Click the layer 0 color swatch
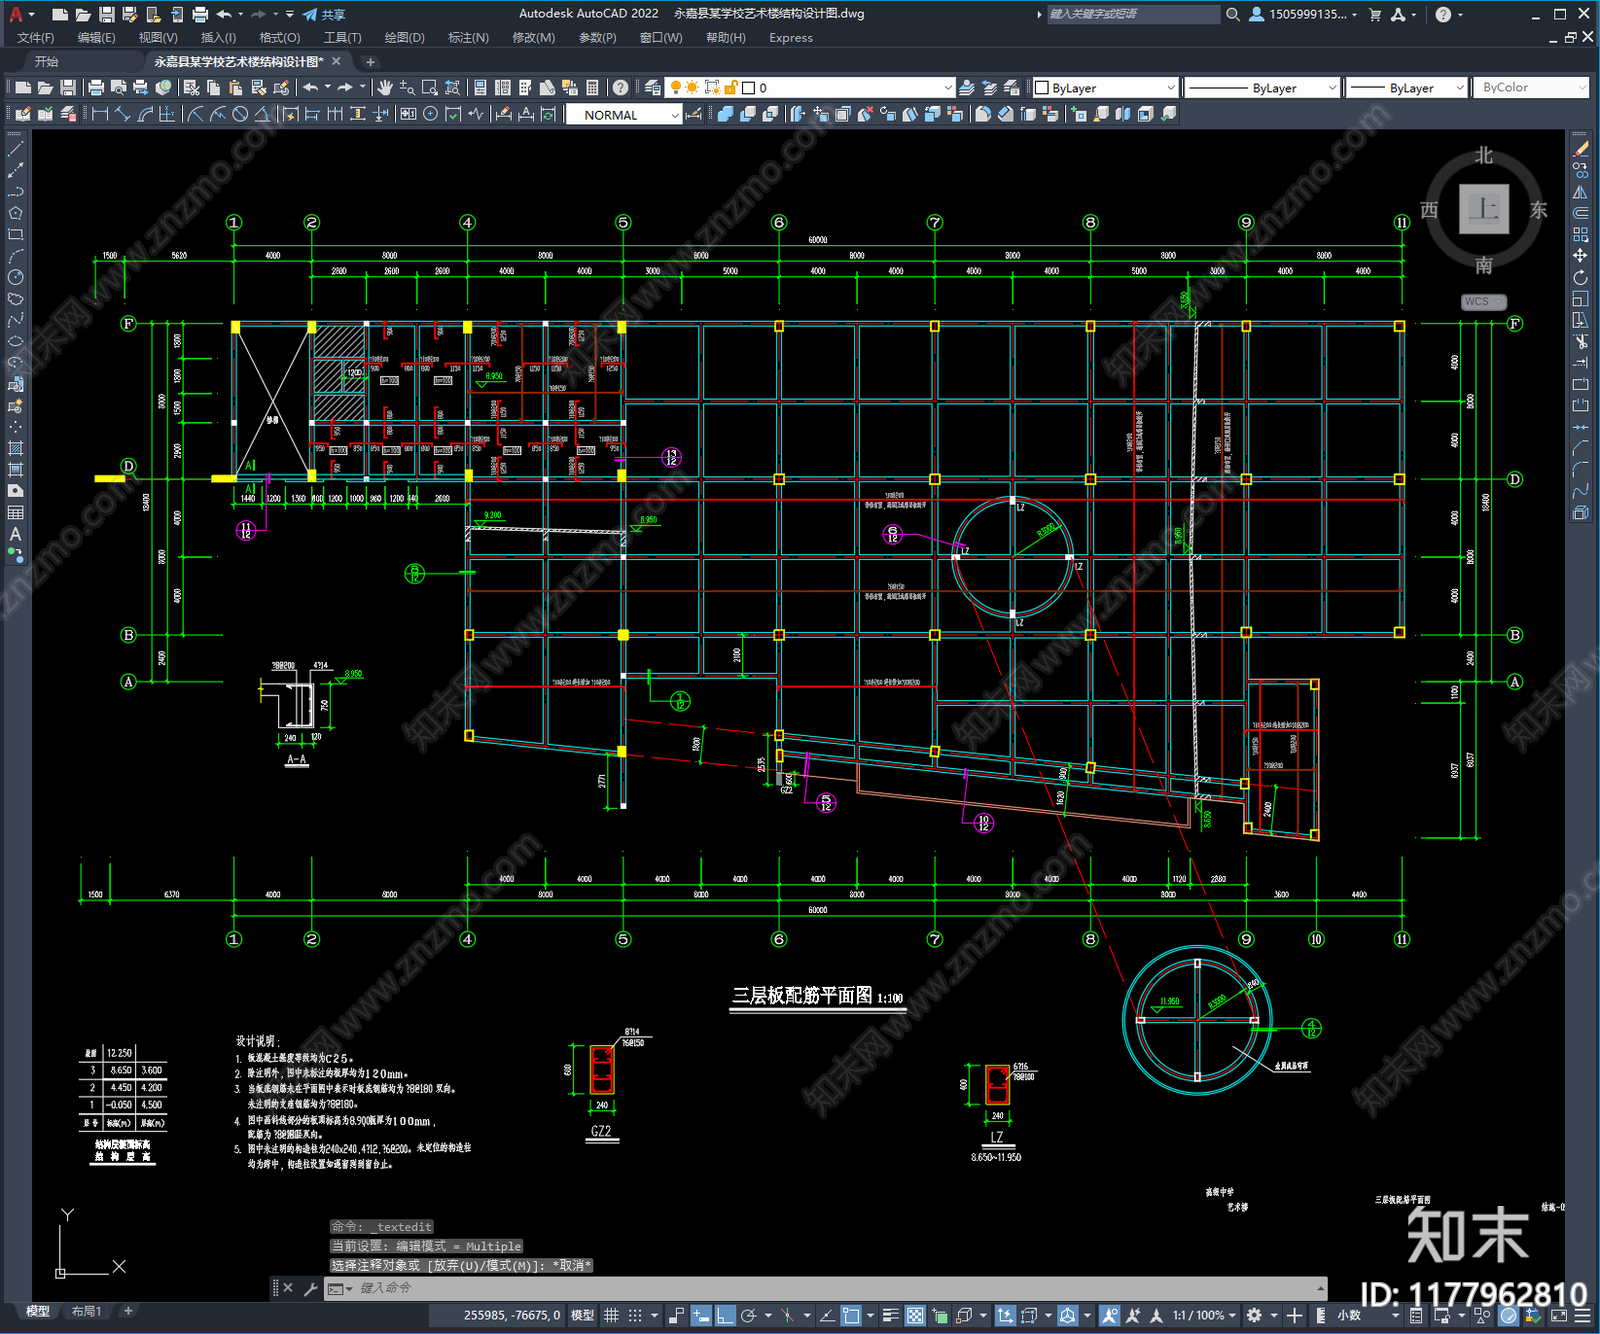 (x=748, y=88)
